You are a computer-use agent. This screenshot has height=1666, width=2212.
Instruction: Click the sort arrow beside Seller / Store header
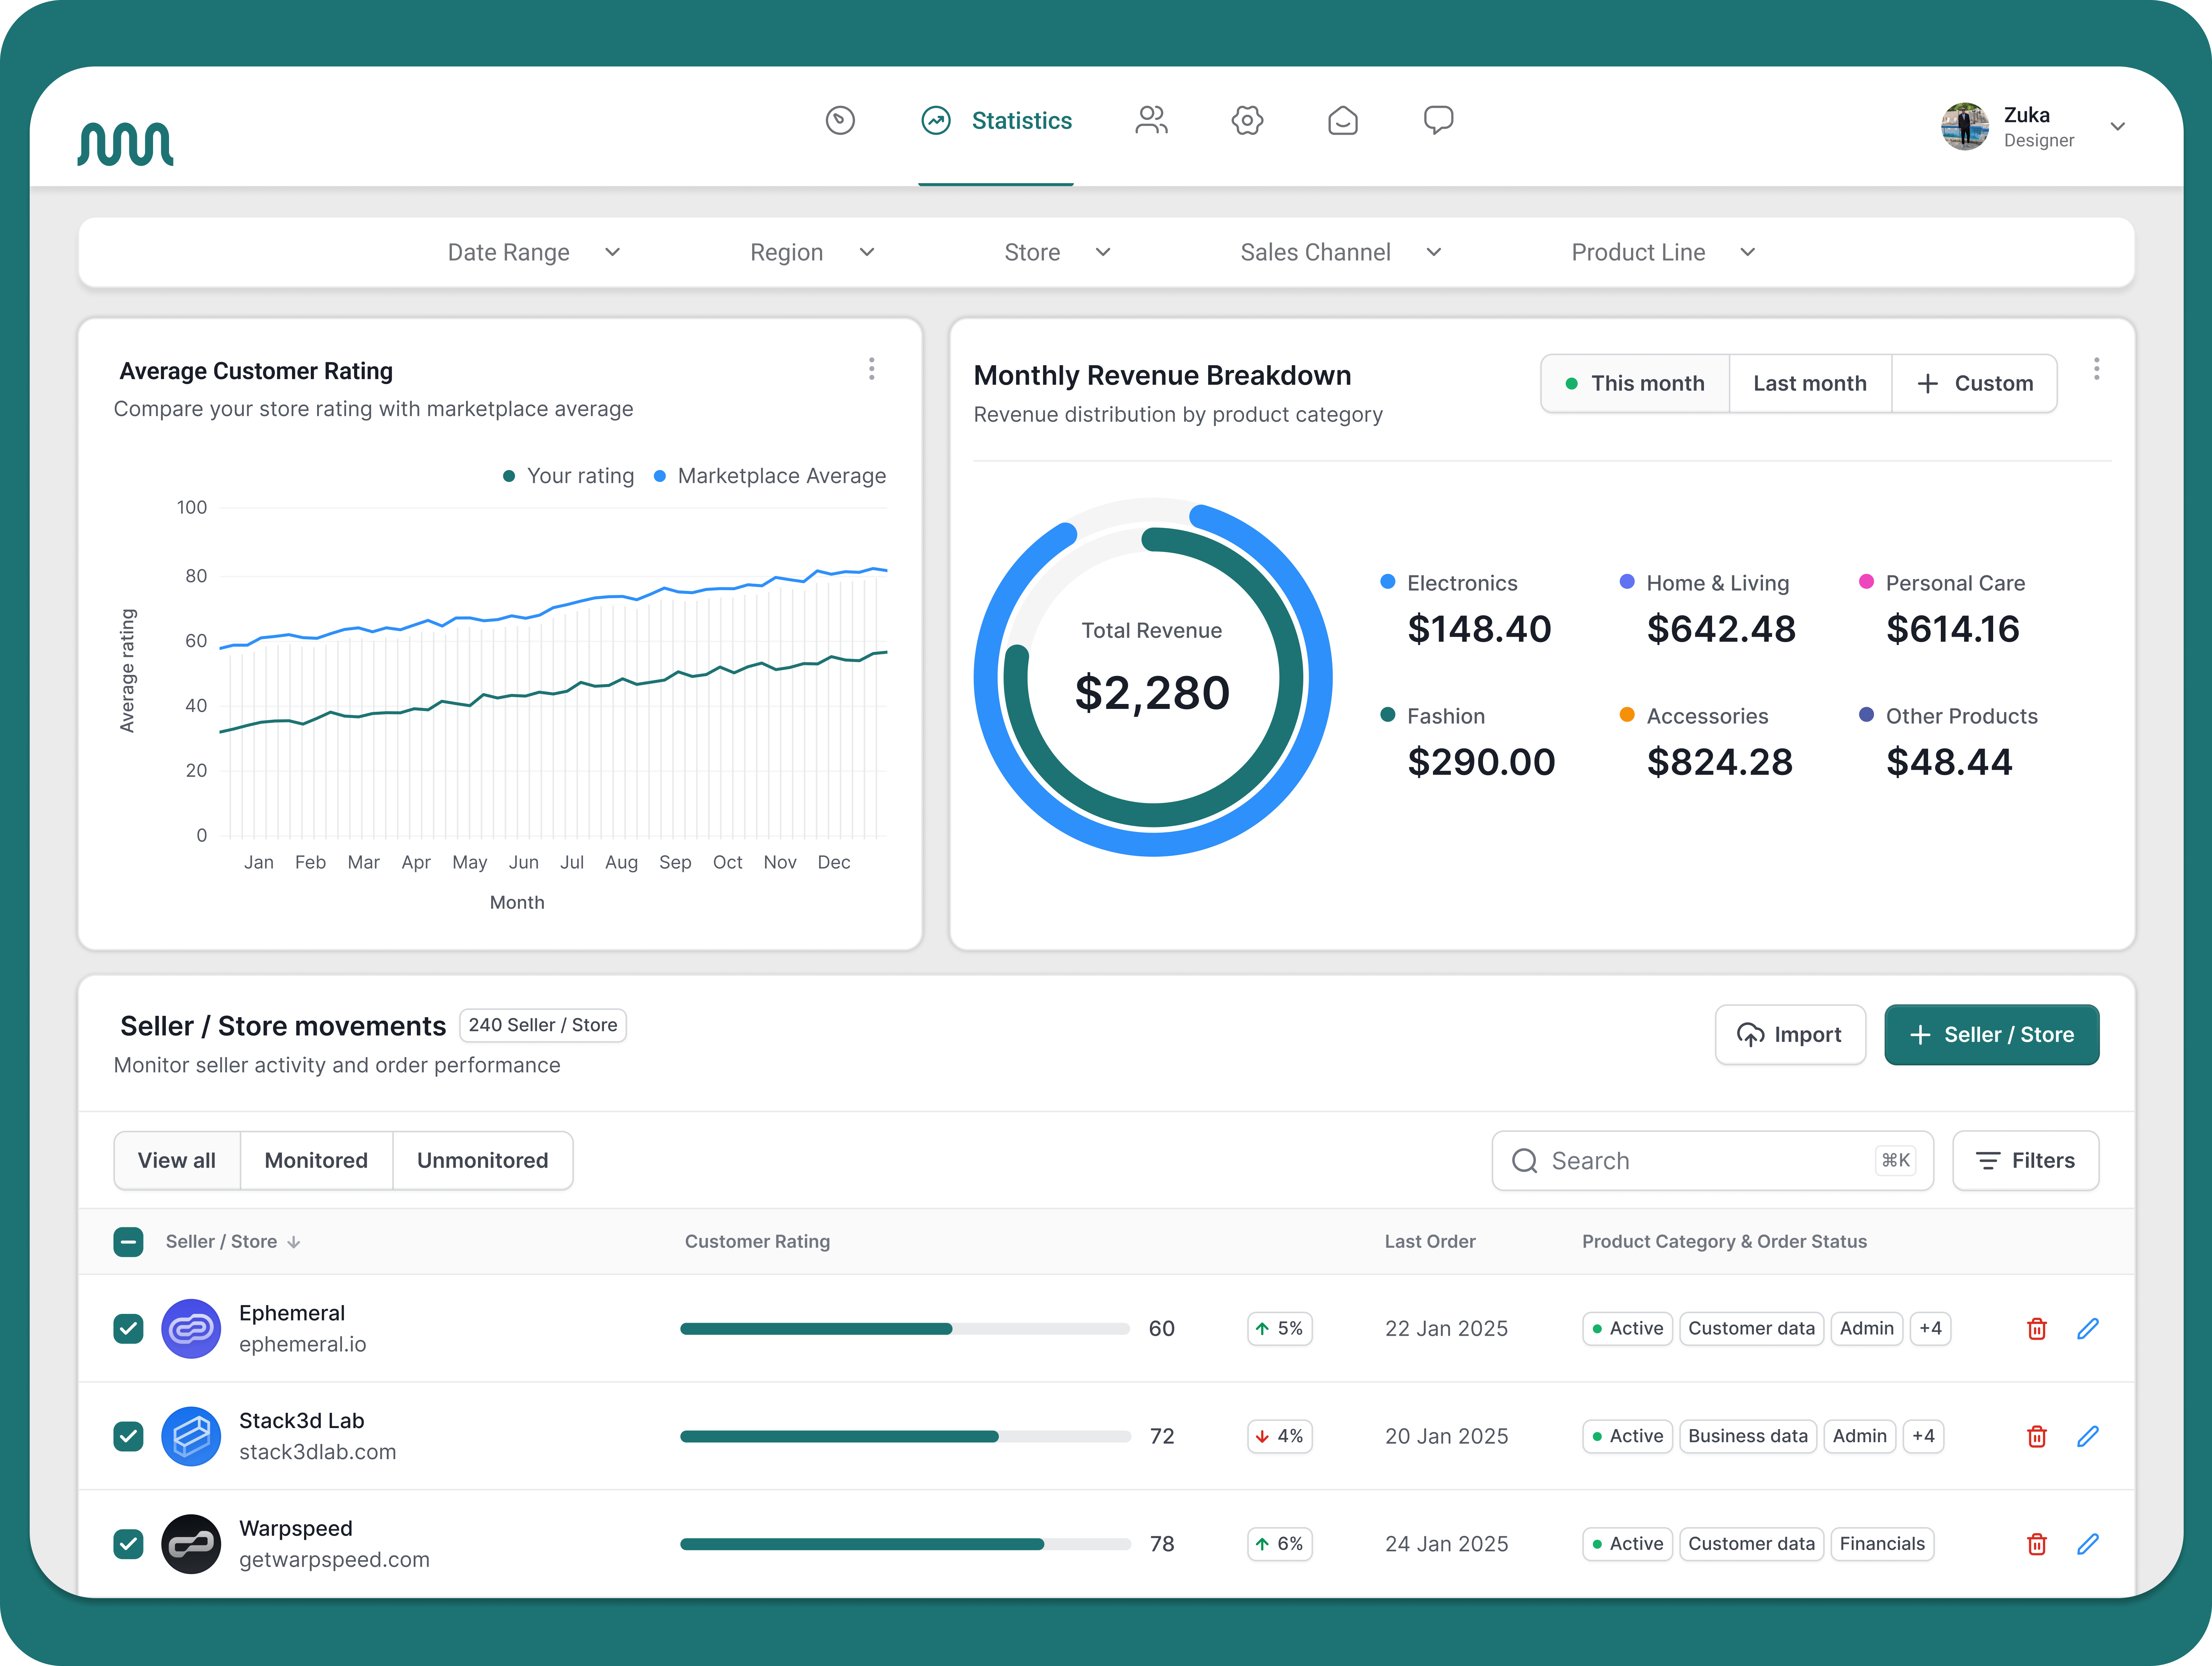coord(294,1242)
